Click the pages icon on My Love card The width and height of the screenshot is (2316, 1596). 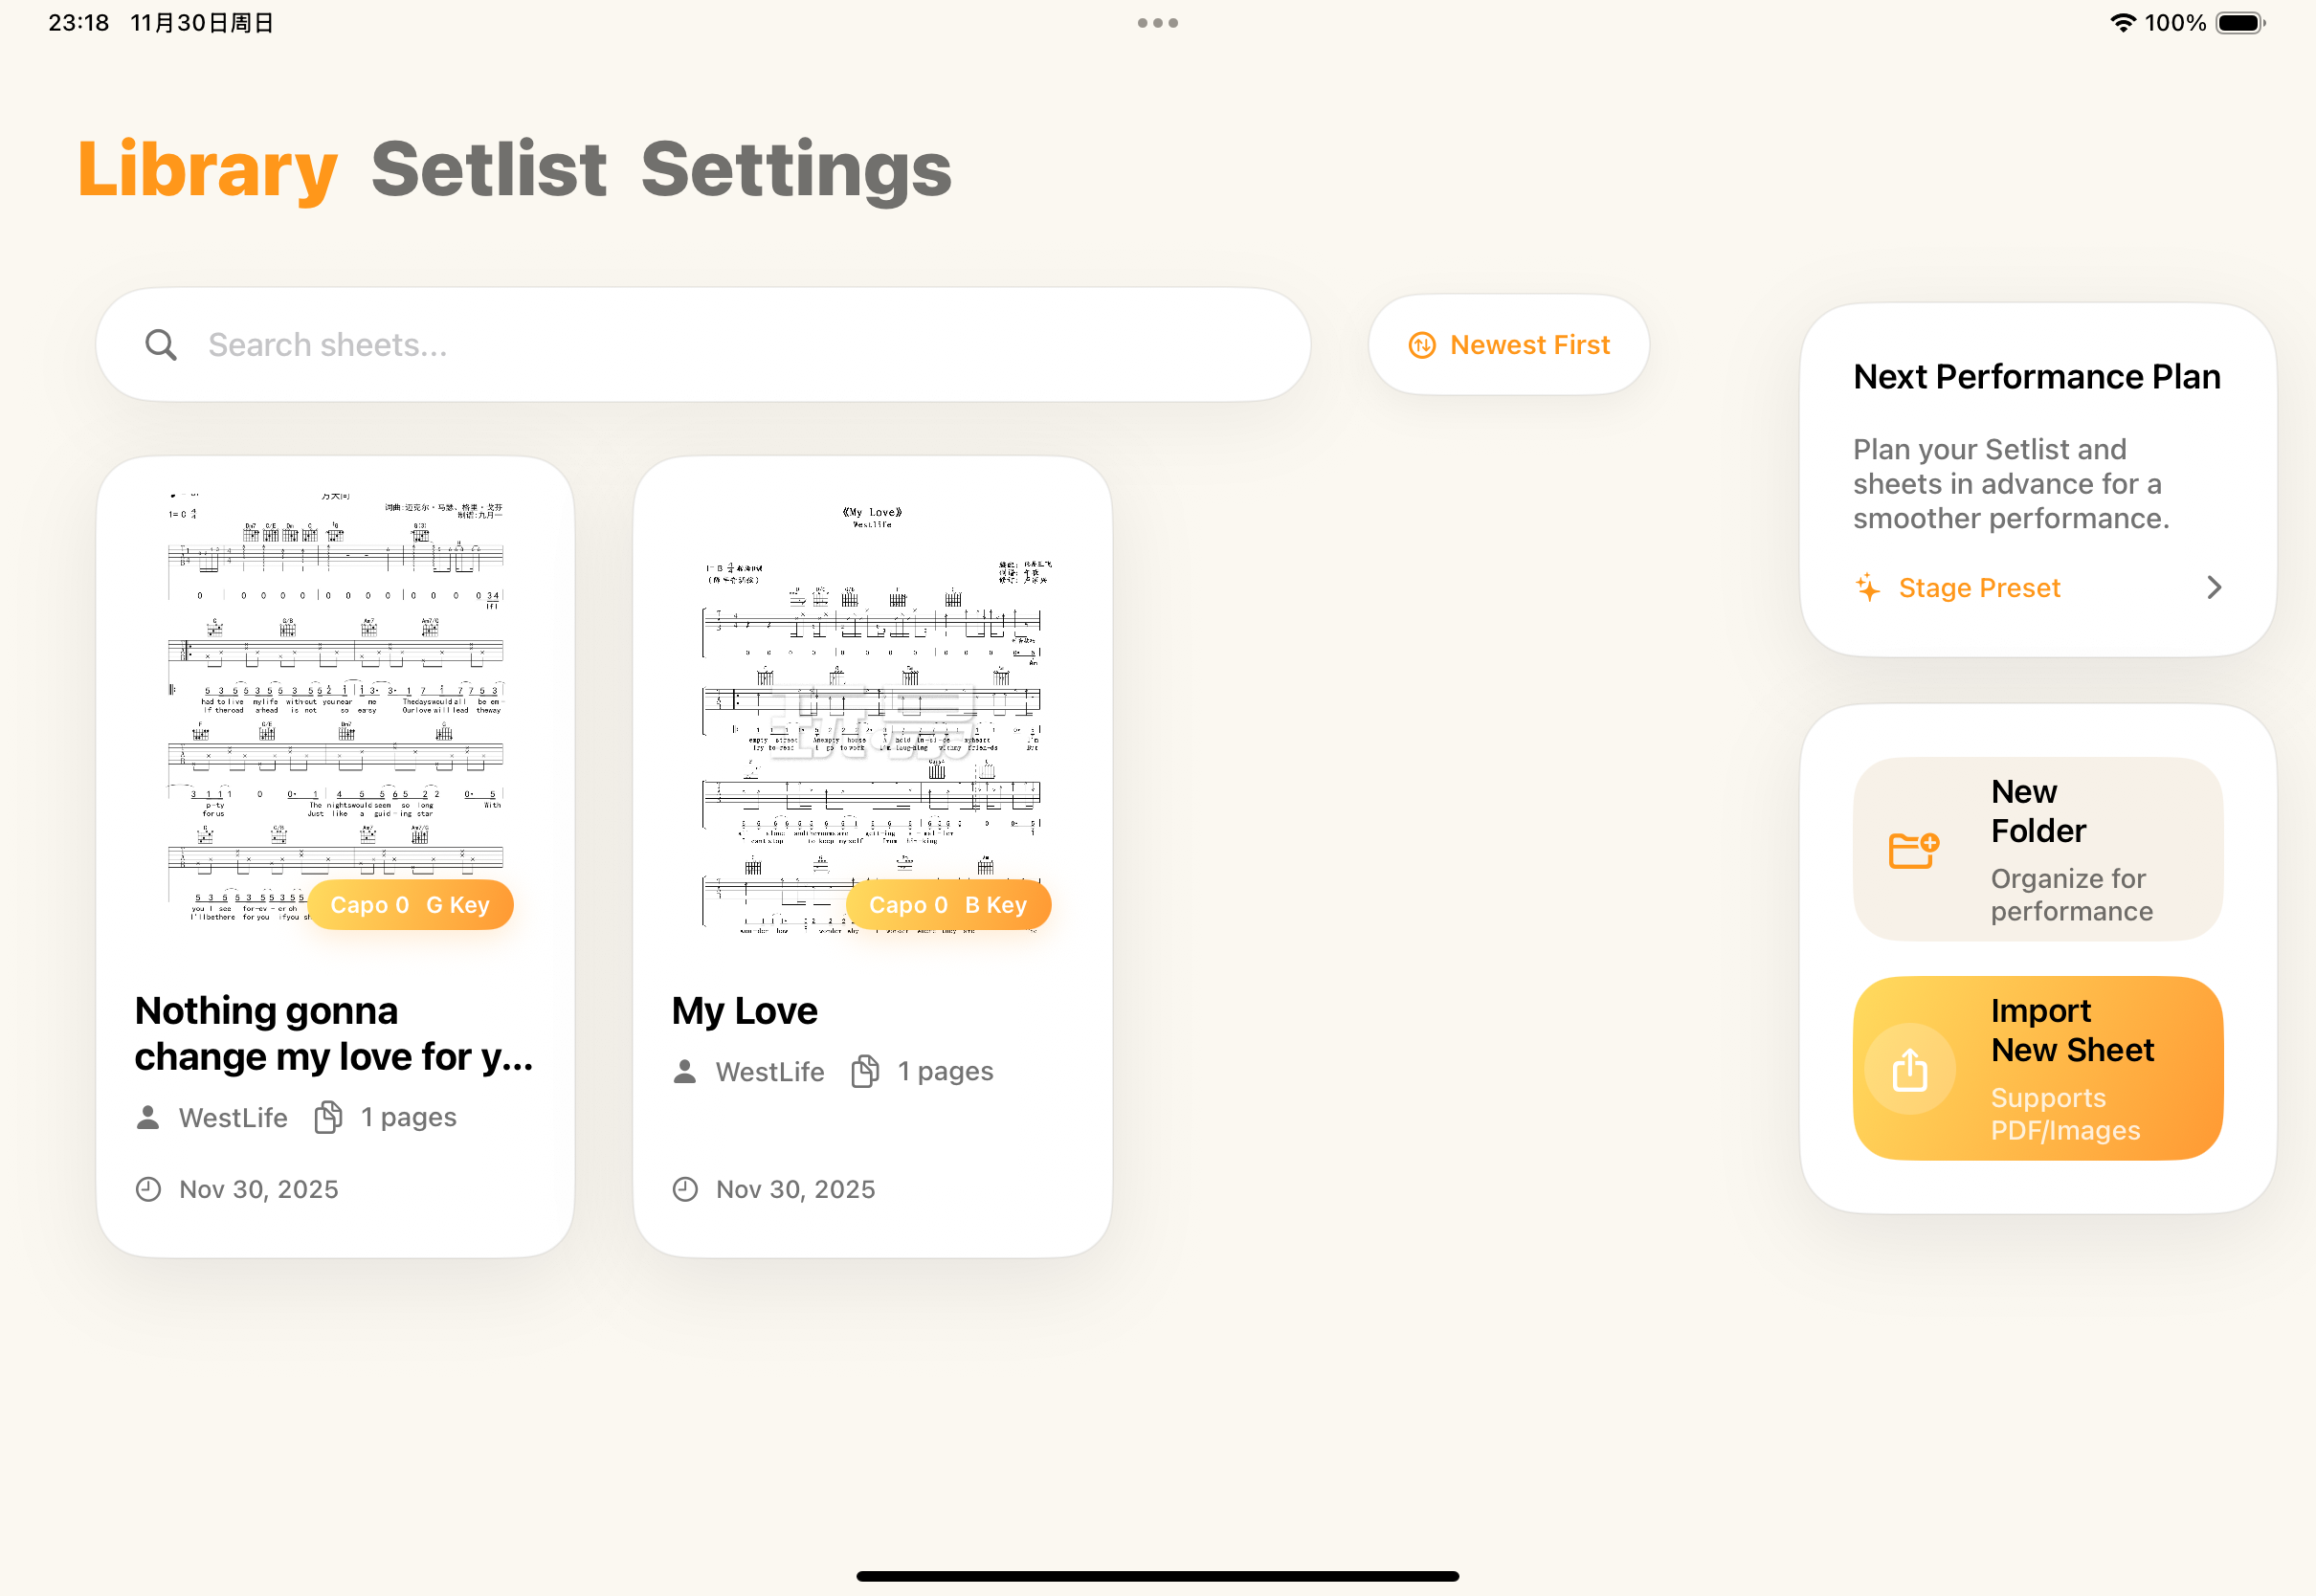[x=865, y=1071]
